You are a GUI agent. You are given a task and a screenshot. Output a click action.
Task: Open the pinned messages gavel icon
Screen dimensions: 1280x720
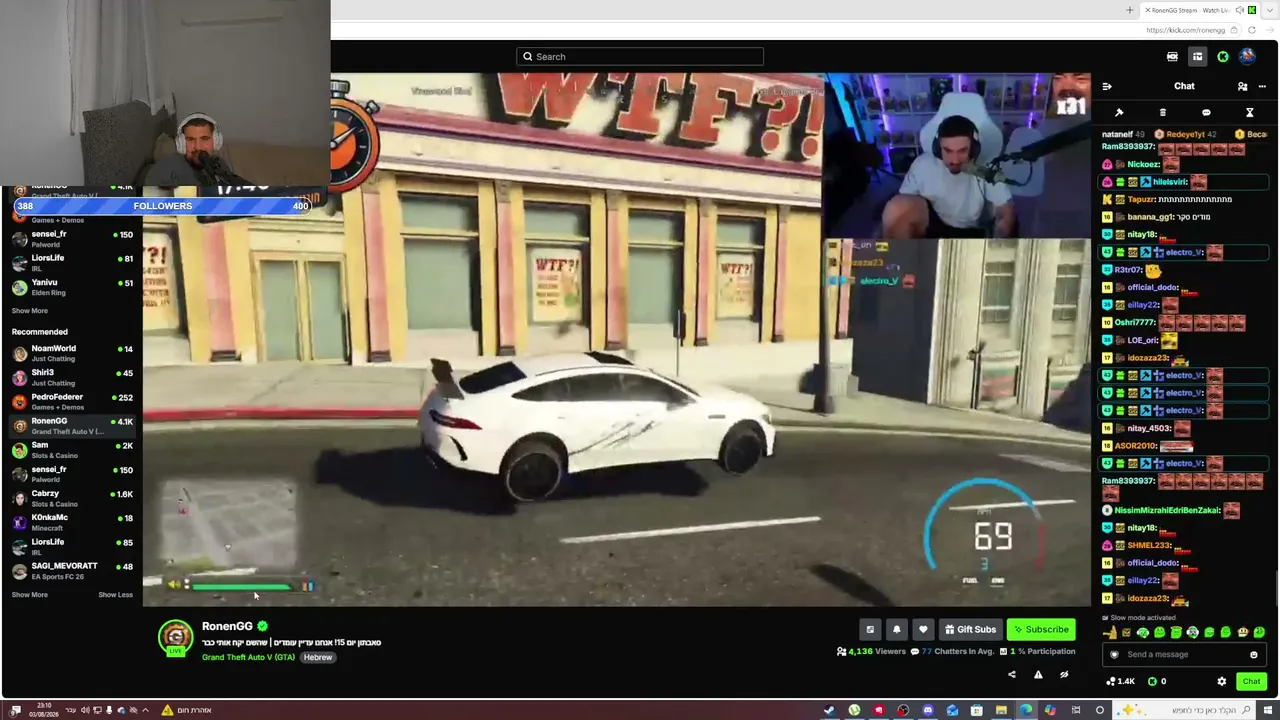[1119, 112]
